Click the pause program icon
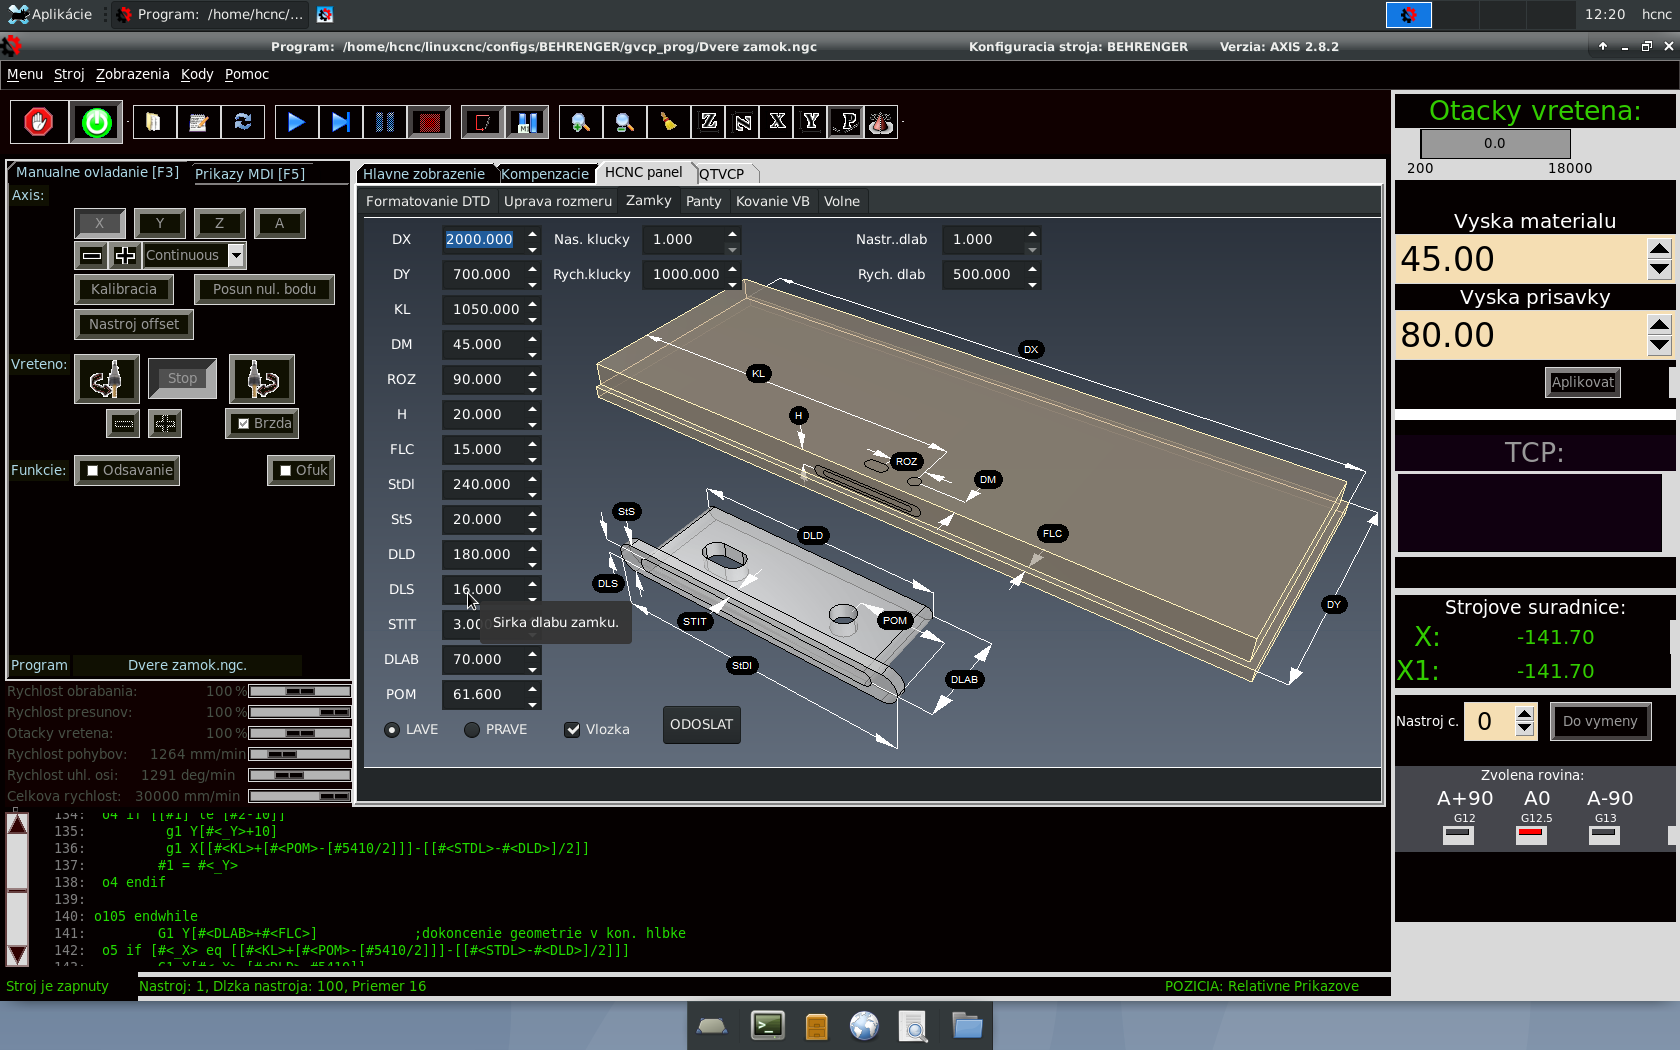Screen dimensions: 1680x1050 coord(385,122)
